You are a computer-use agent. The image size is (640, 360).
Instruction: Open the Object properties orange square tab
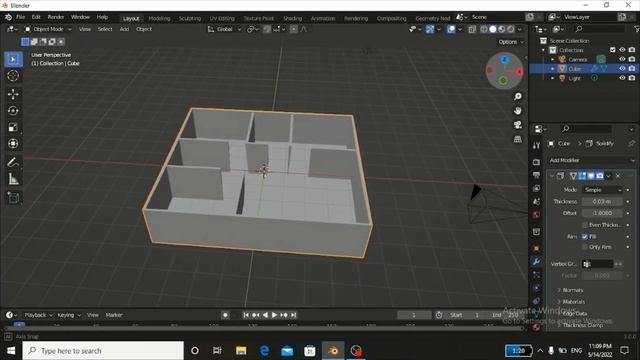[x=536, y=248]
